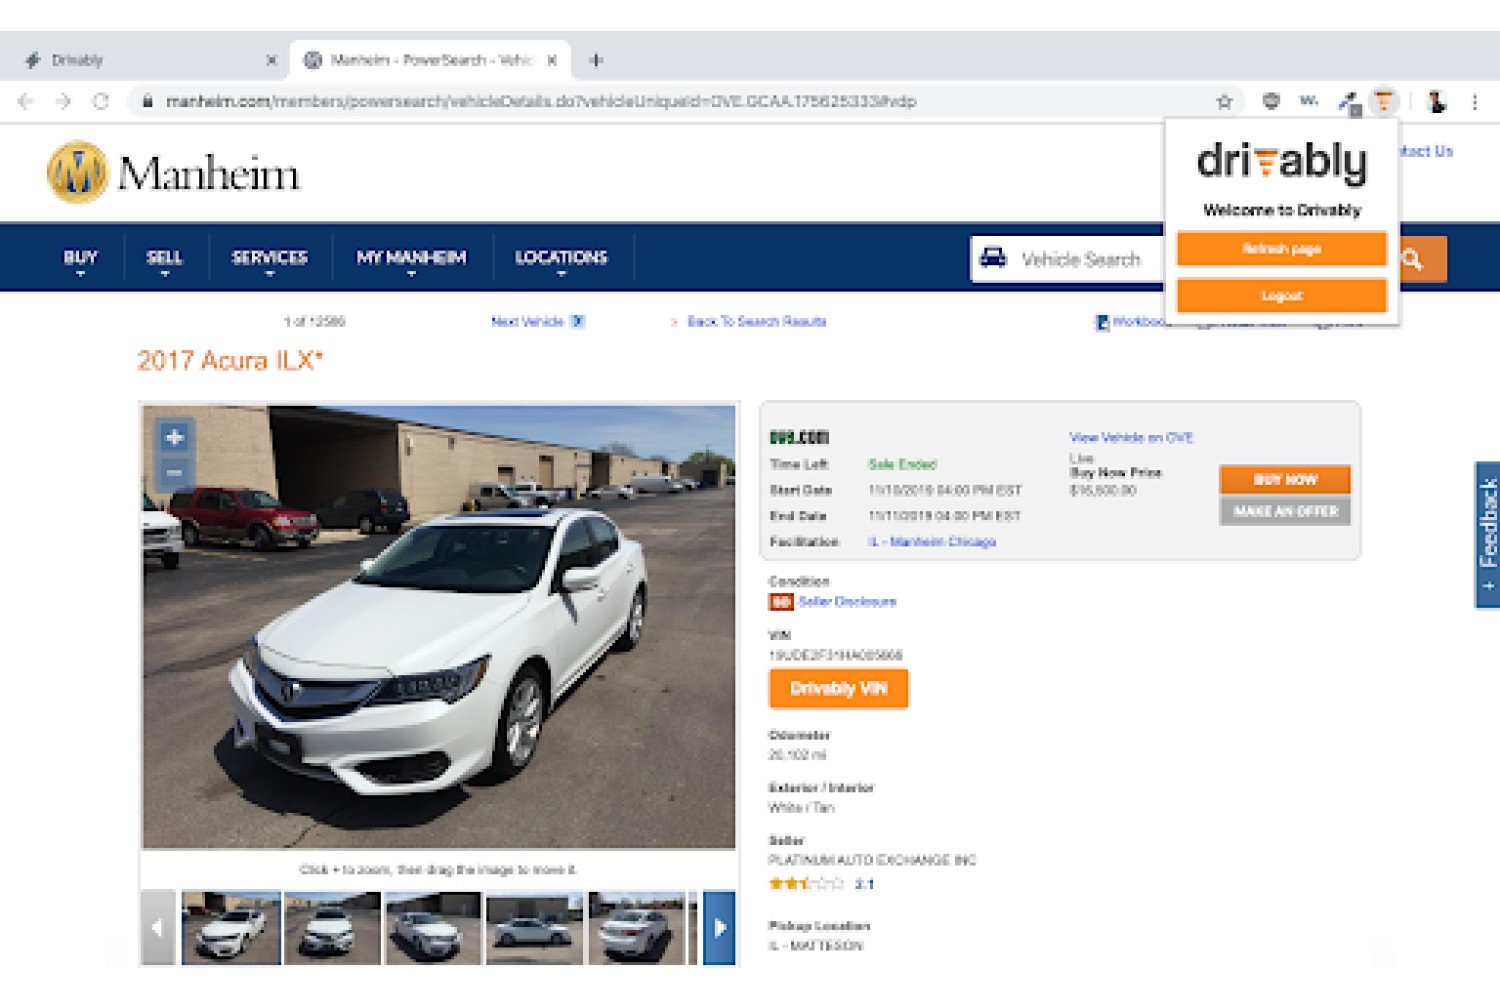Reload the page with the refresh icon

tap(100, 101)
